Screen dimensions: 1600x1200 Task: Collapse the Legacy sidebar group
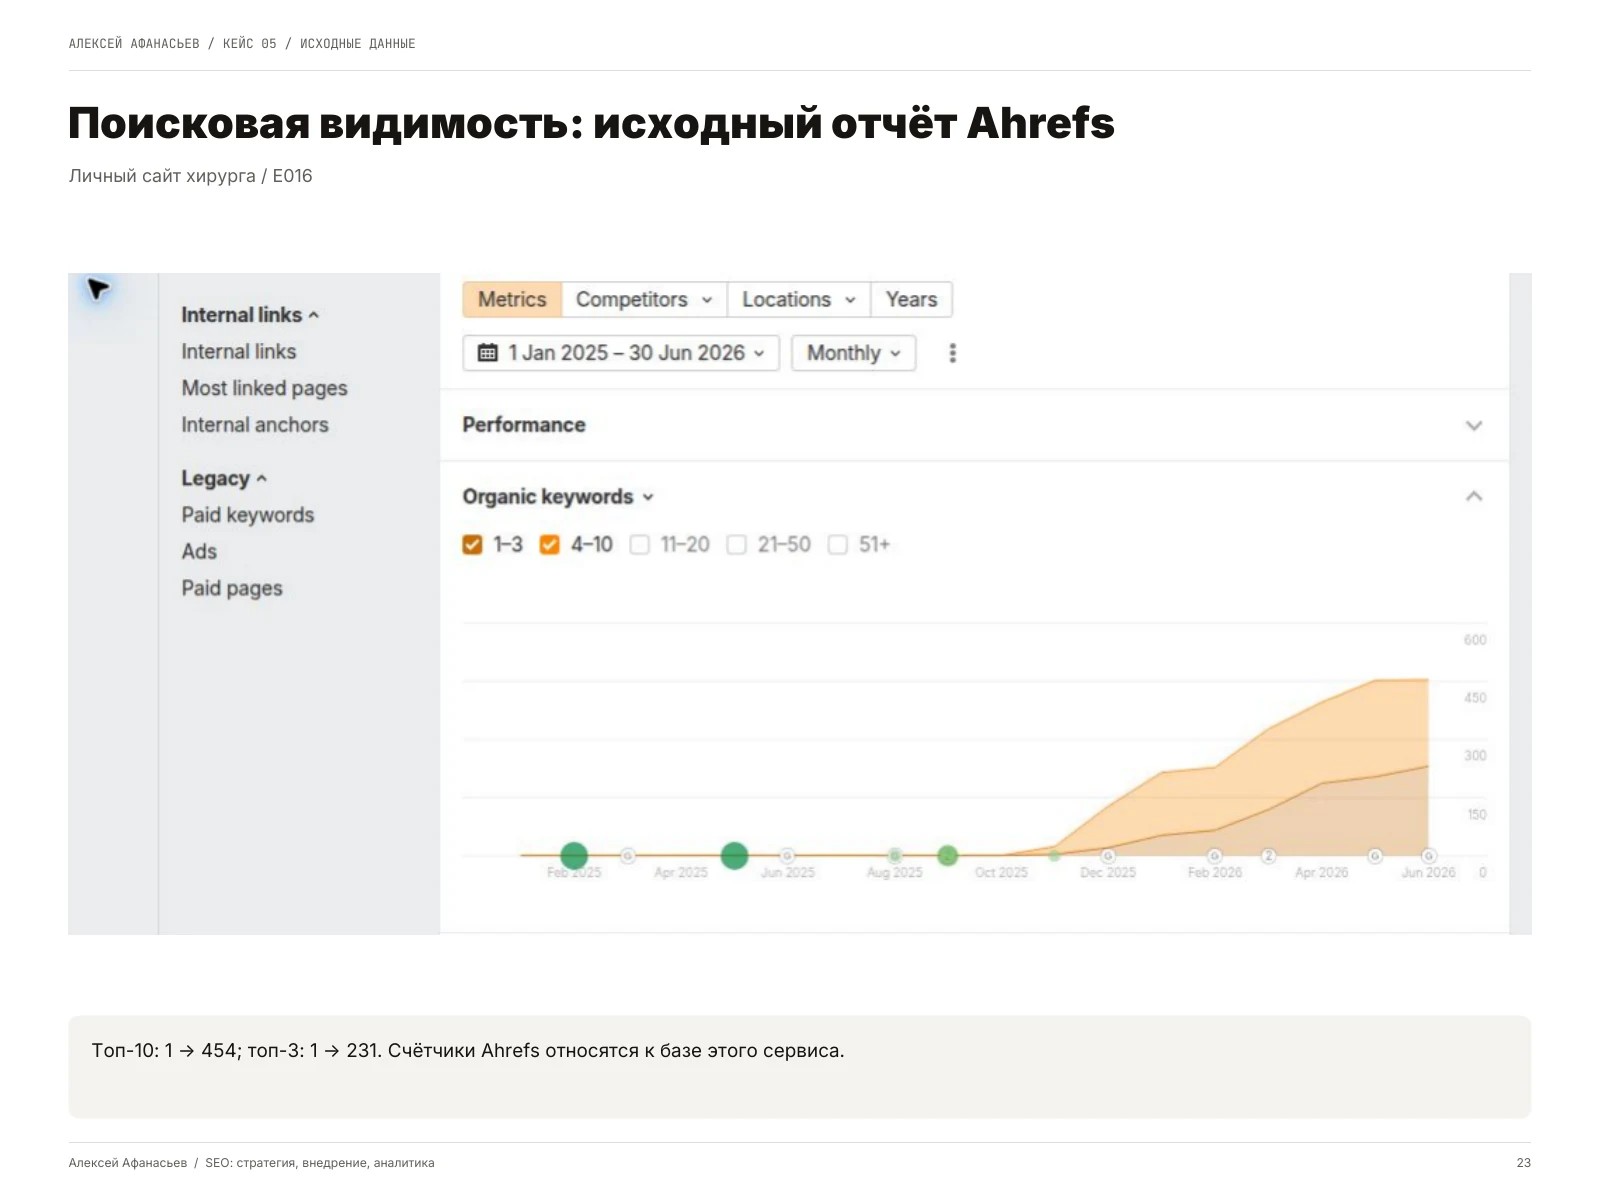(224, 478)
